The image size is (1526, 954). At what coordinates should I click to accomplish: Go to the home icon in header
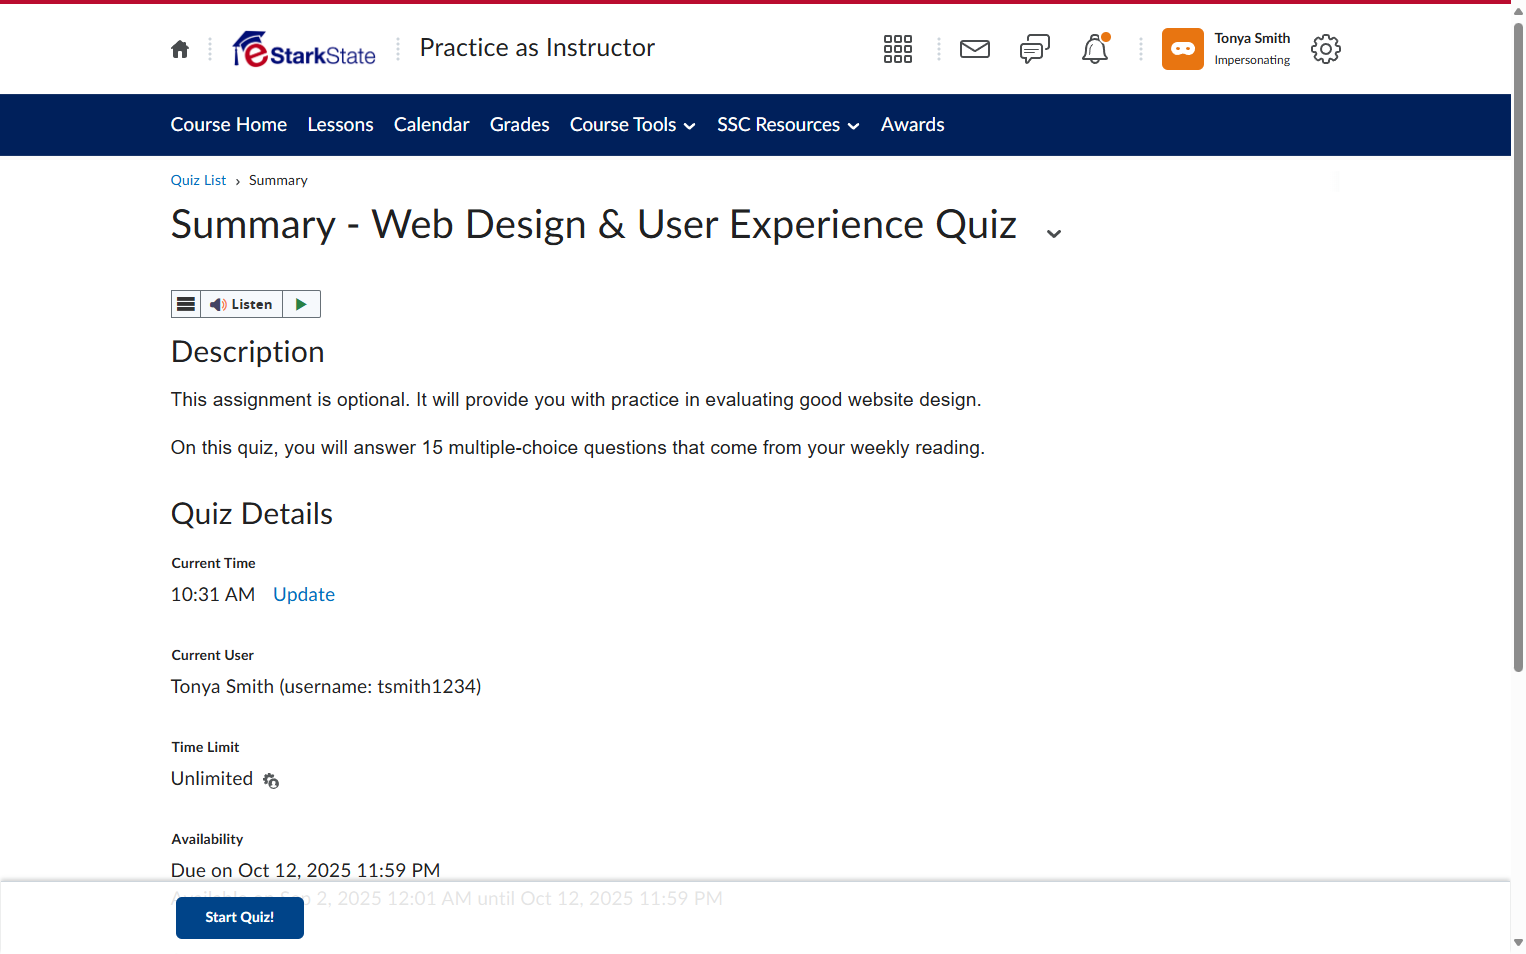[x=180, y=49]
